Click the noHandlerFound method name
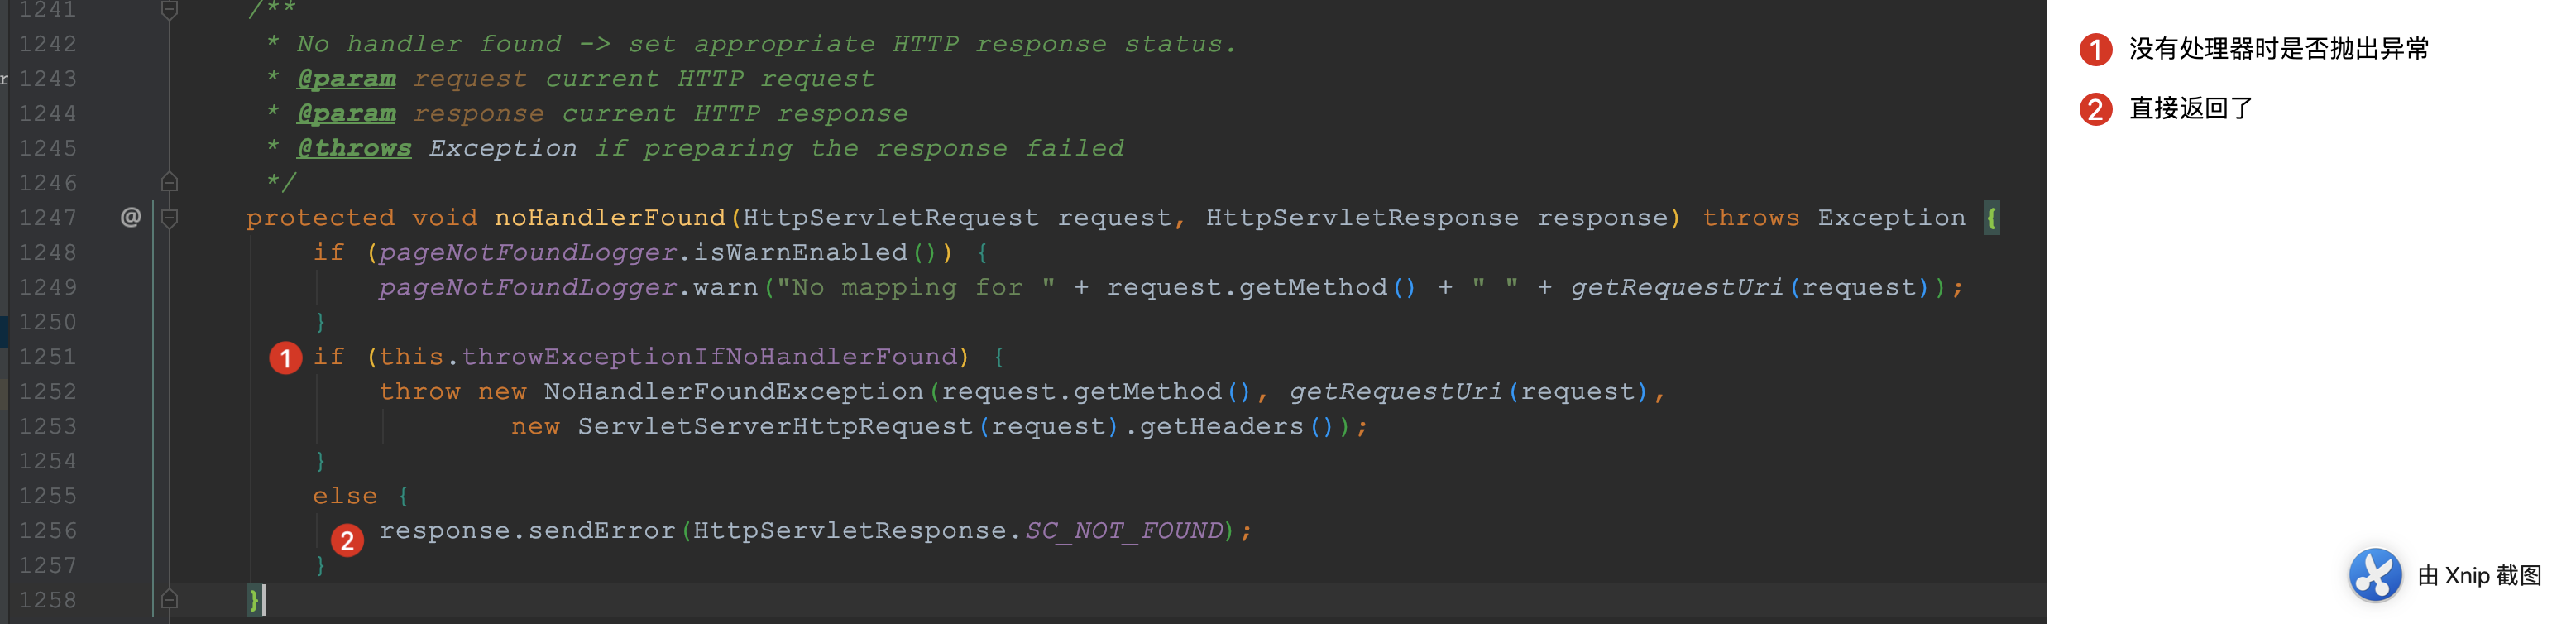The width and height of the screenshot is (2576, 624). (x=610, y=217)
